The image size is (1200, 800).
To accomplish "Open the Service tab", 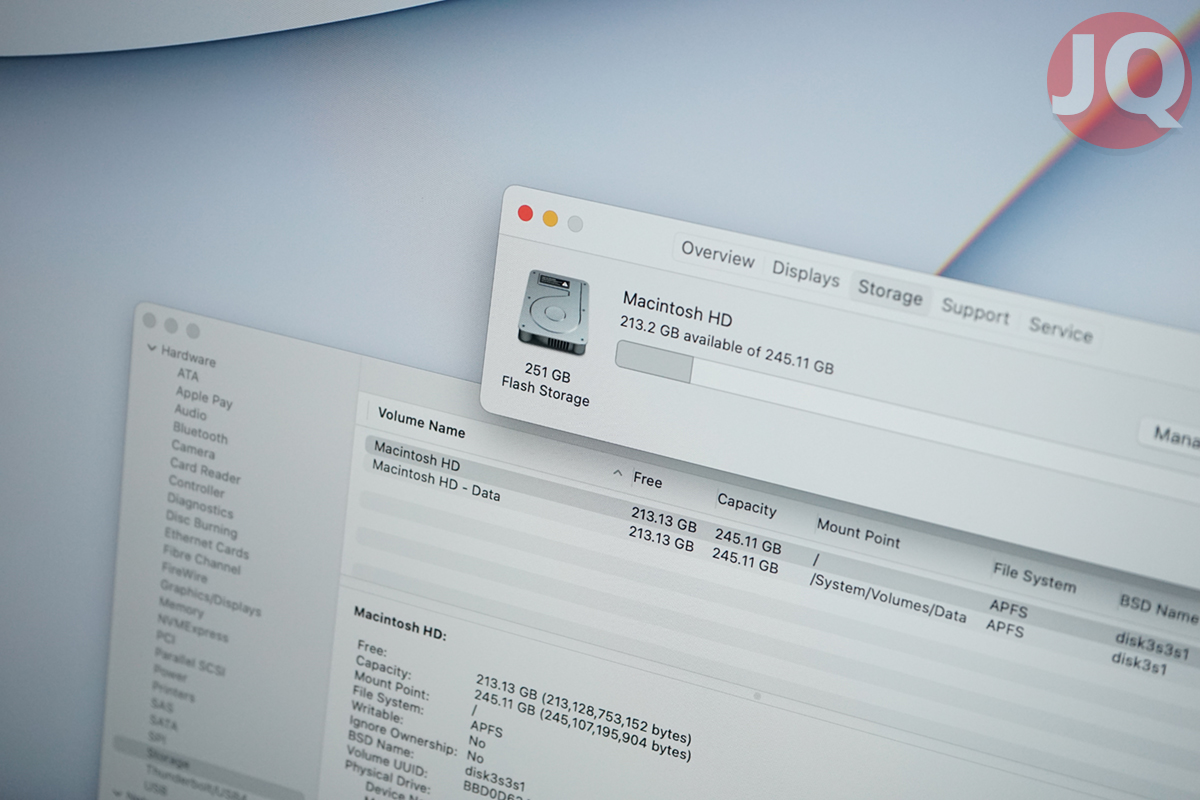I will (x=1060, y=331).
